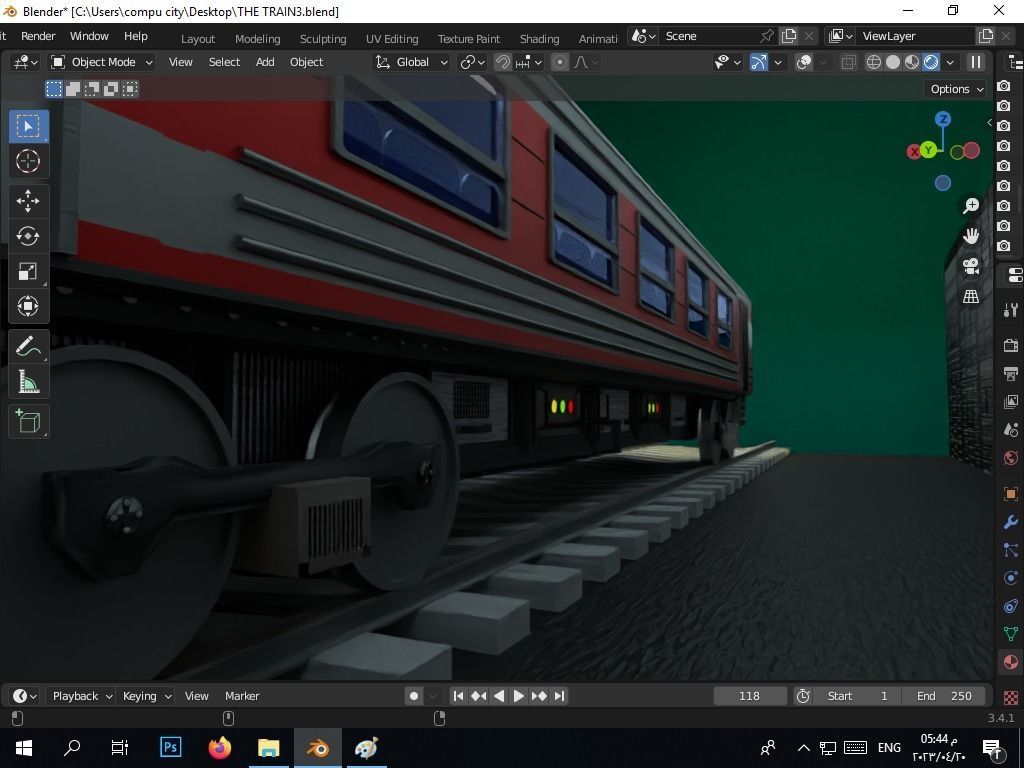This screenshot has width=1024, height=768.
Task: Open the Object properties tab
Action: pos(1011,493)
